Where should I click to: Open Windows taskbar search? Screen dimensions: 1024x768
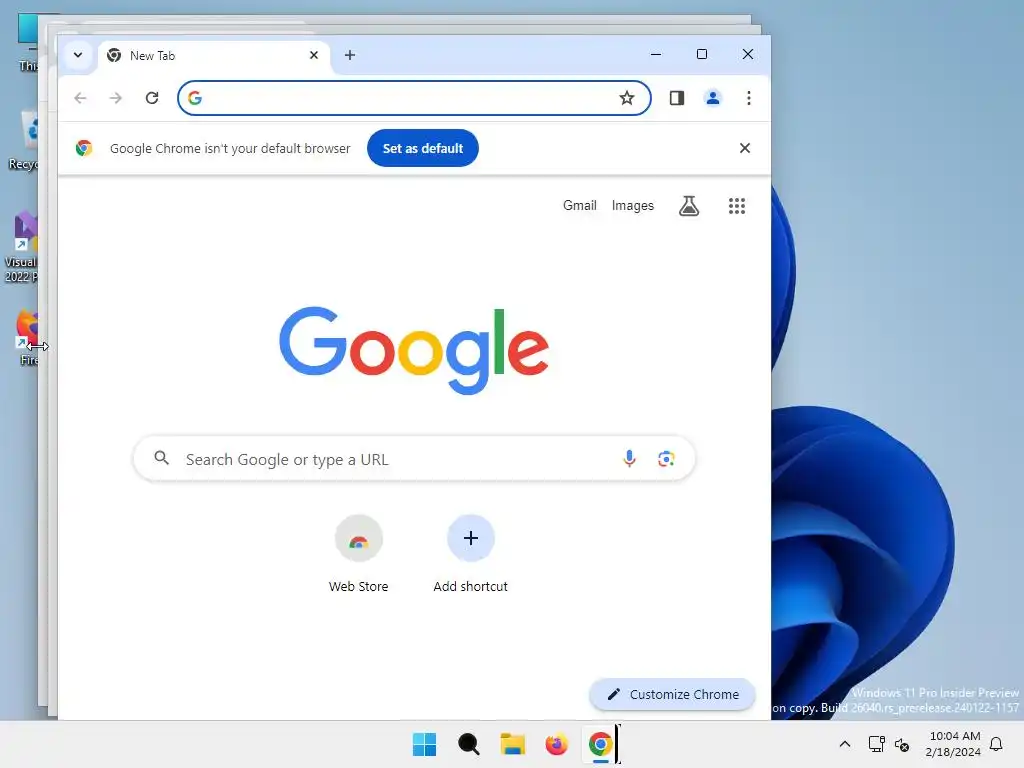(x=468, y=744)
